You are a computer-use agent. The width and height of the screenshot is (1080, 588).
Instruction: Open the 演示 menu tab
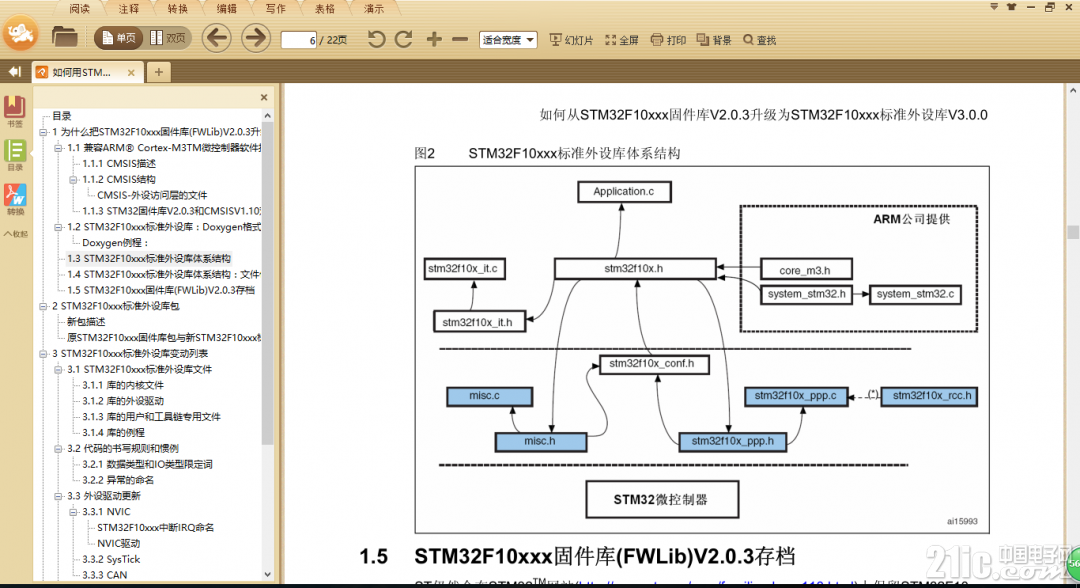click(374, 9)
